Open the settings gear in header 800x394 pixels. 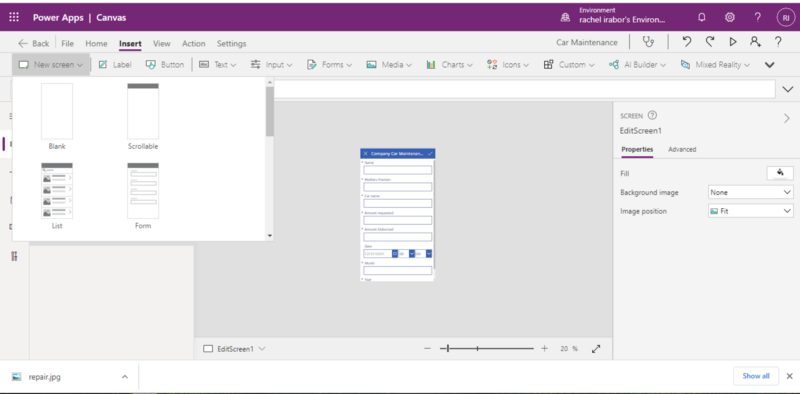point(730,17)
